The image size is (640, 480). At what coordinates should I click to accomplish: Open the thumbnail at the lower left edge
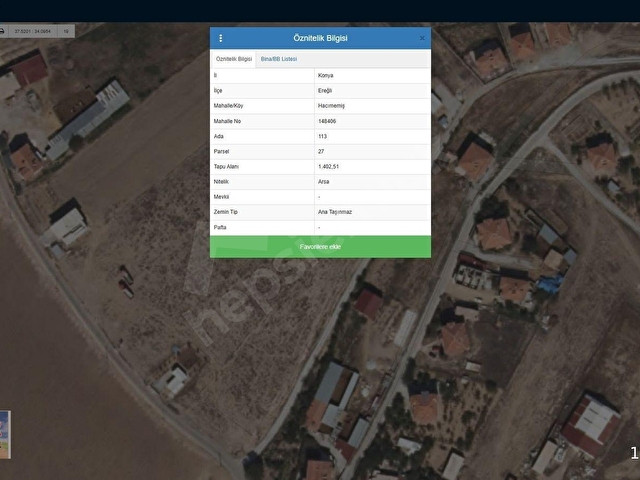click(x=5, y=435)
